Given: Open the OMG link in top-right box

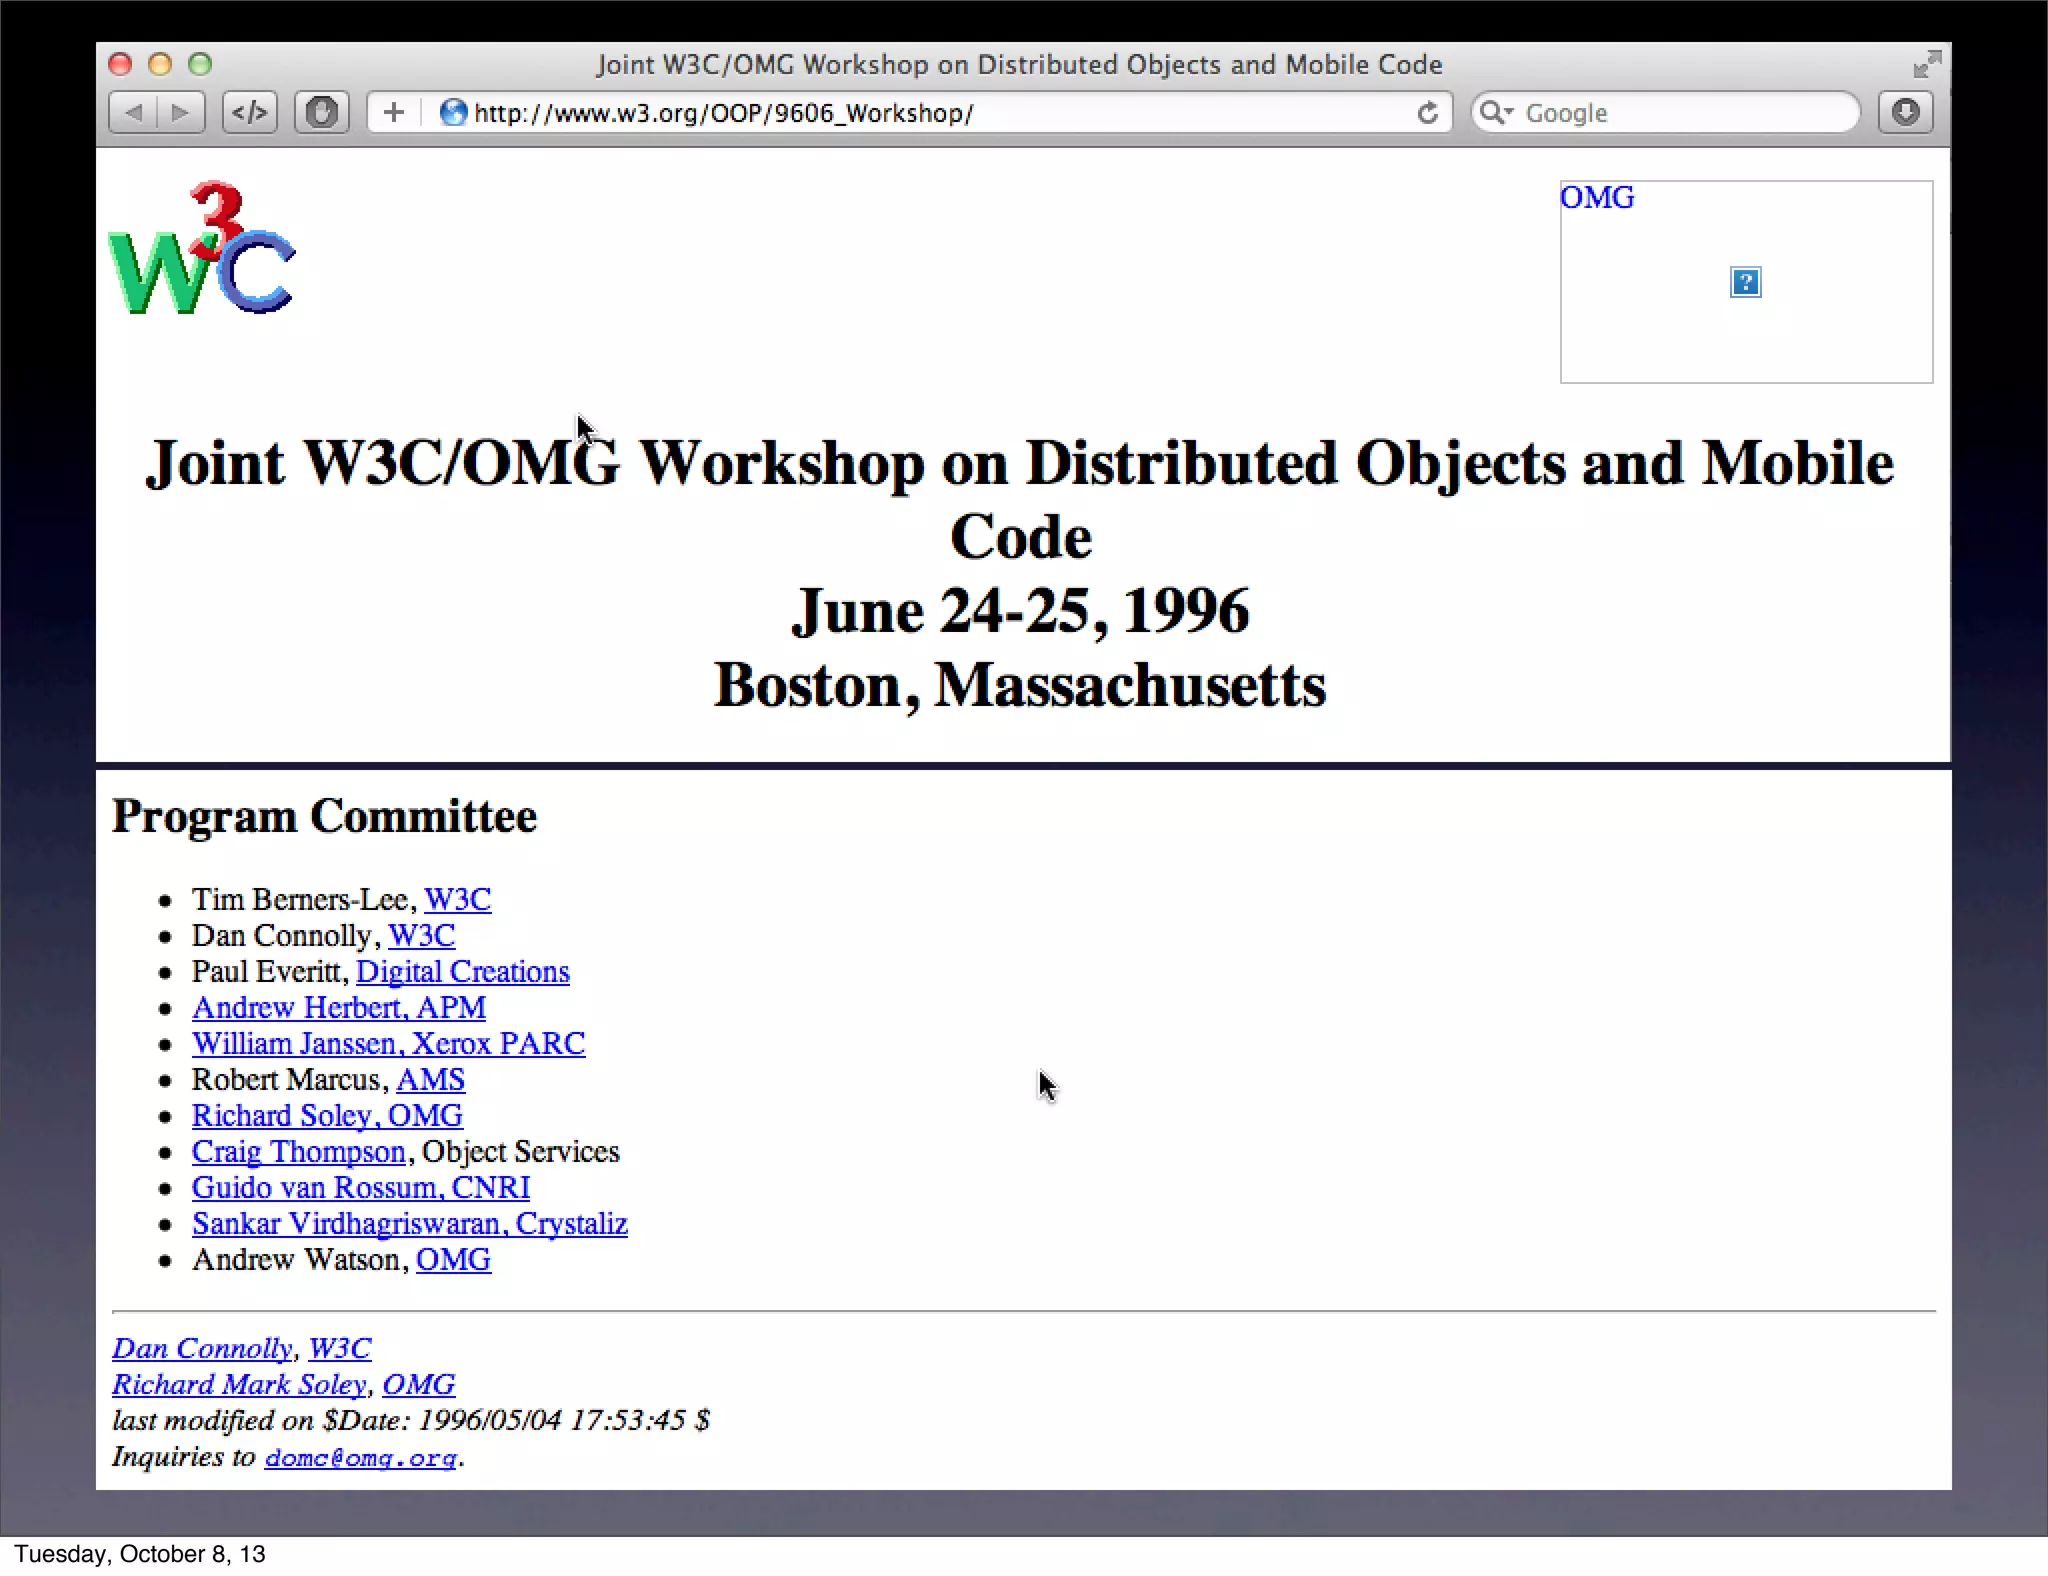Looking at the screenshot, I should [x=1597, y=198].
